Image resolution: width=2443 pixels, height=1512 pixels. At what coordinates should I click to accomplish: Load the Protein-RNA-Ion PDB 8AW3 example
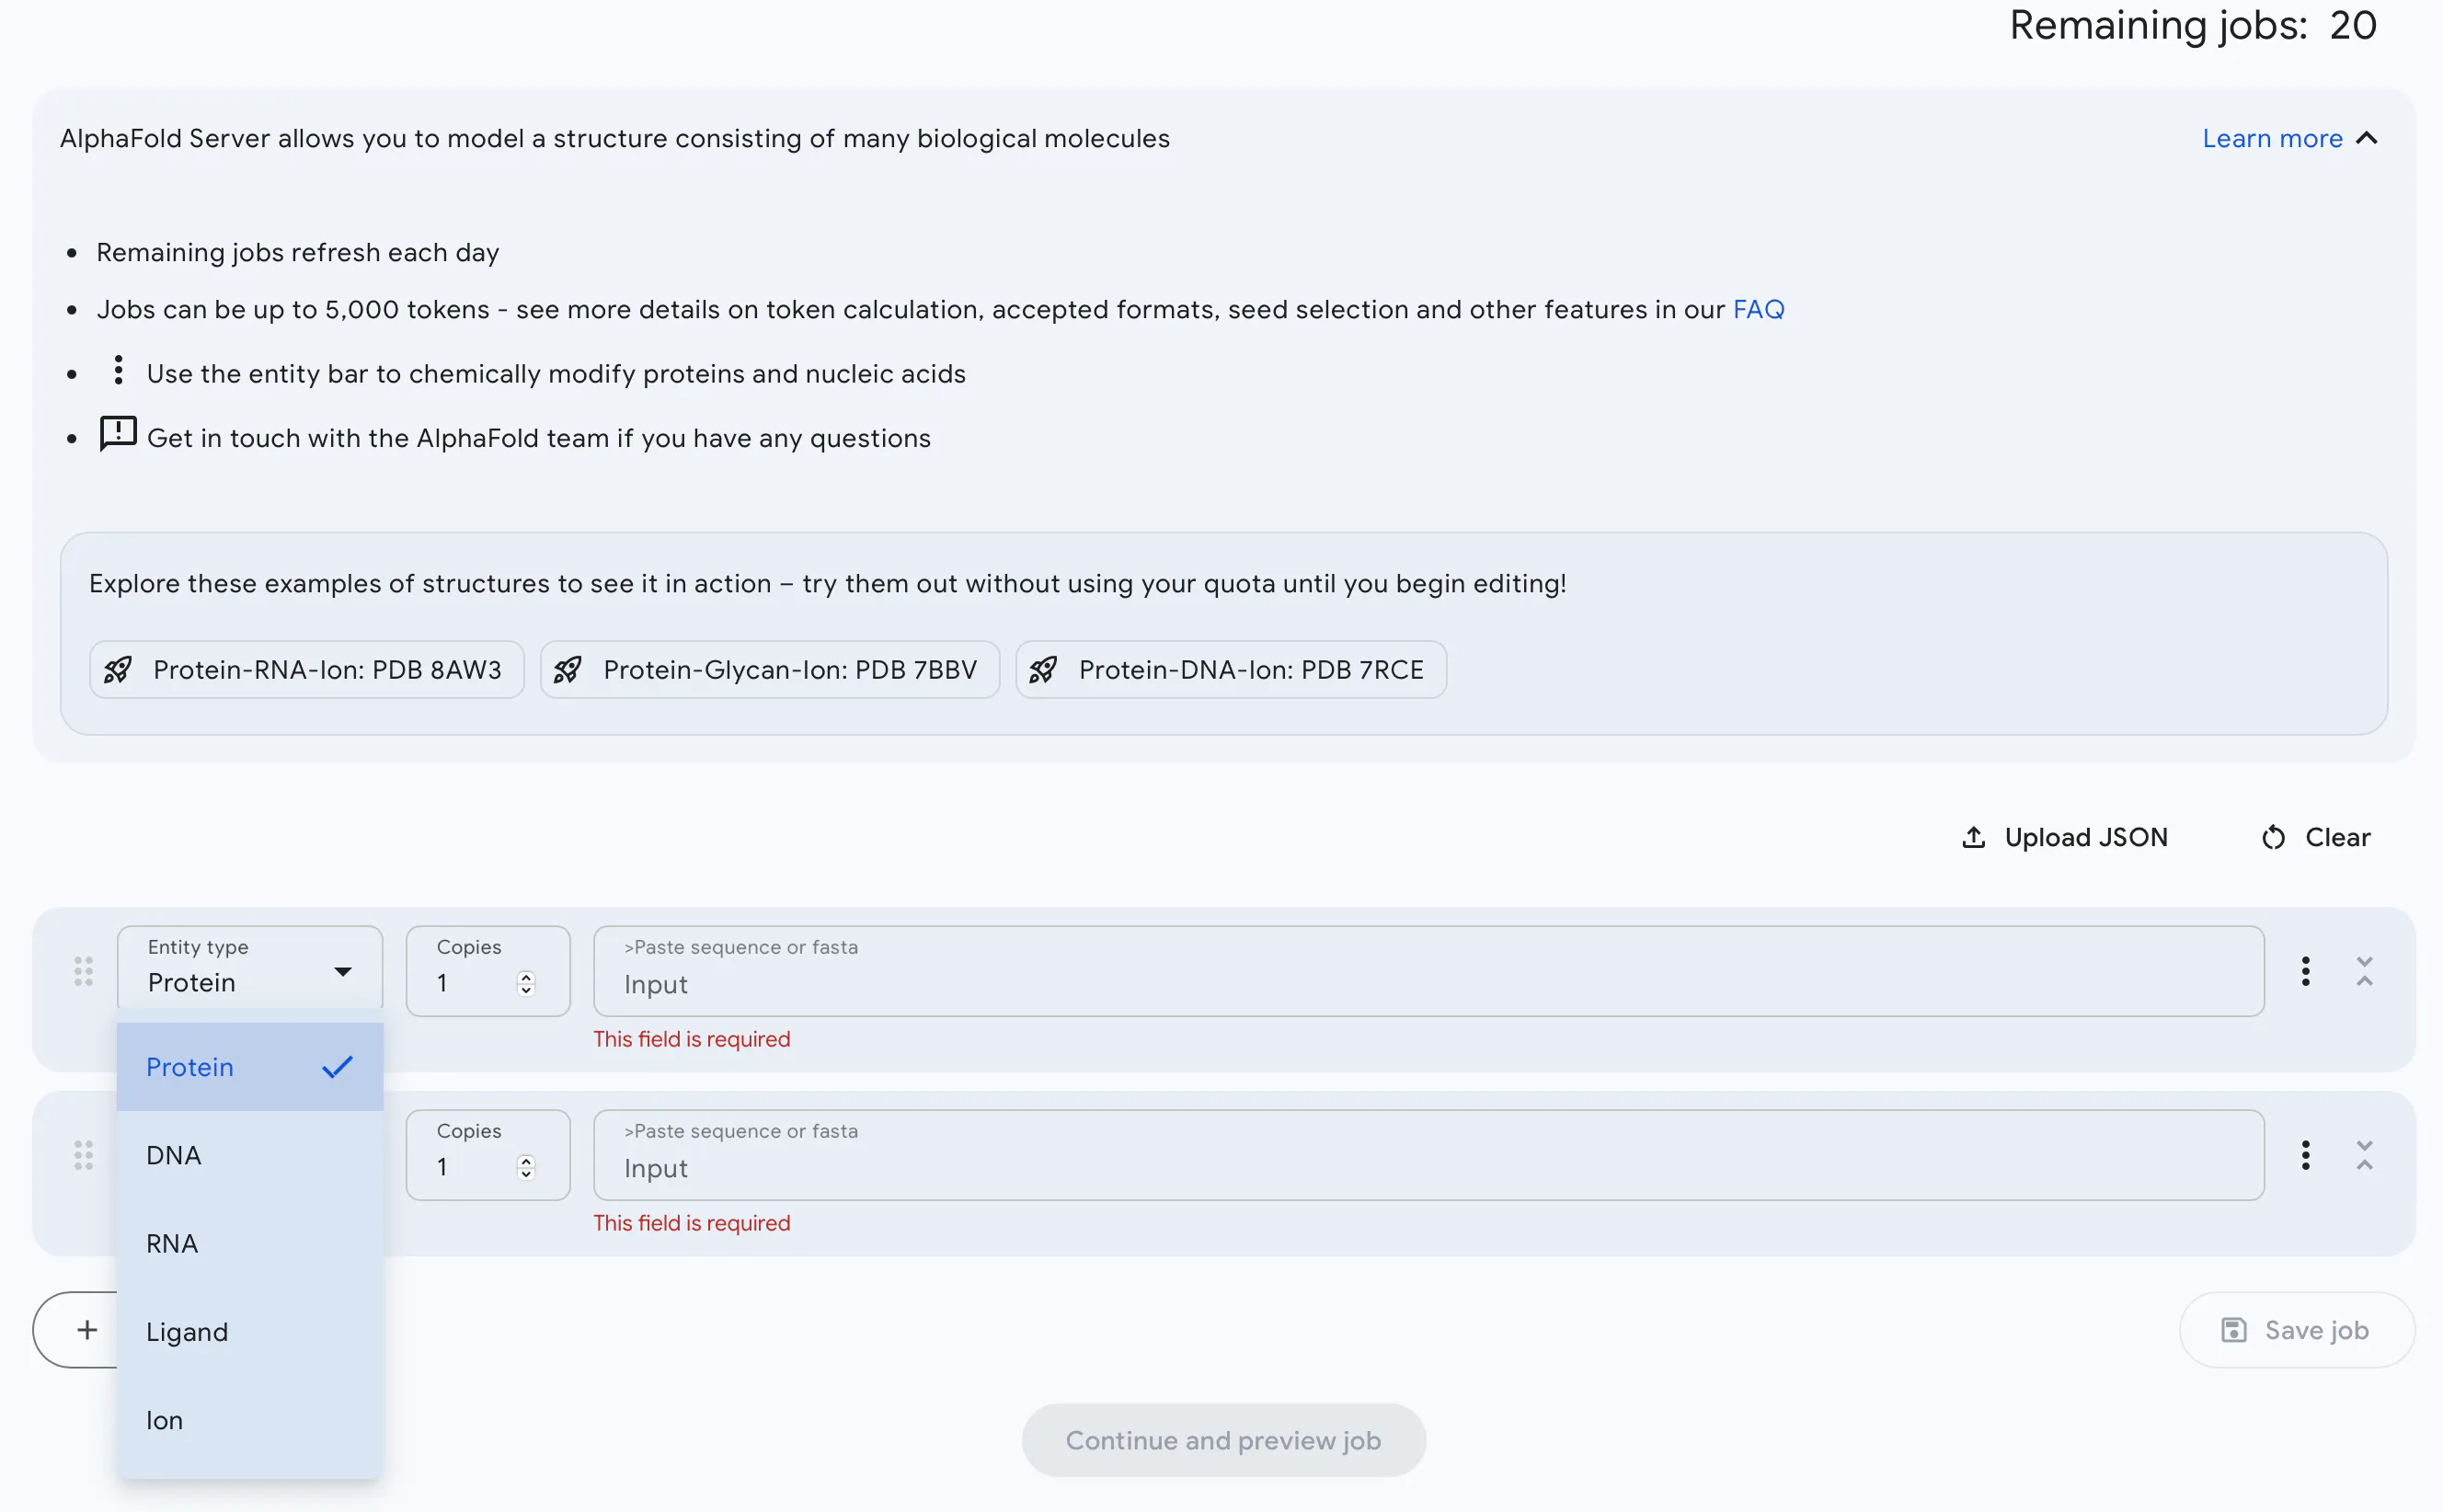click(307, 669)
